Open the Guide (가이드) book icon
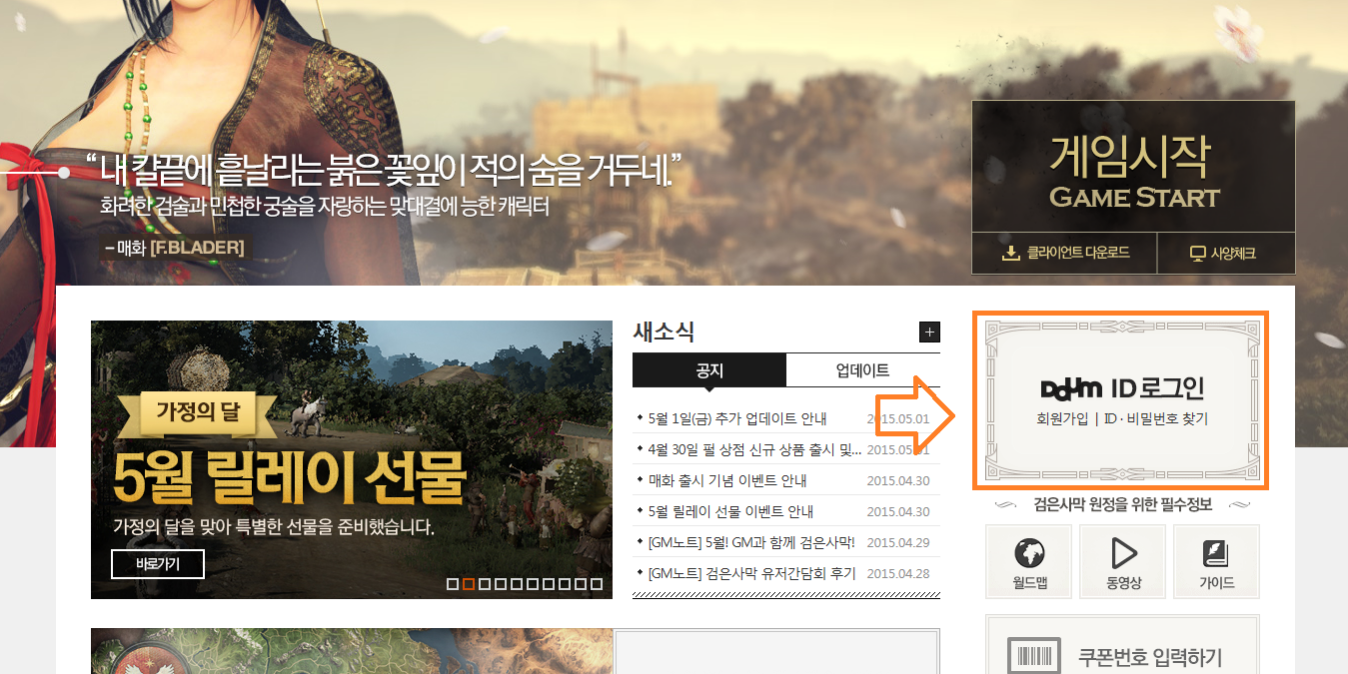Screen dimensions: 1348x674 click(1216, 553)
